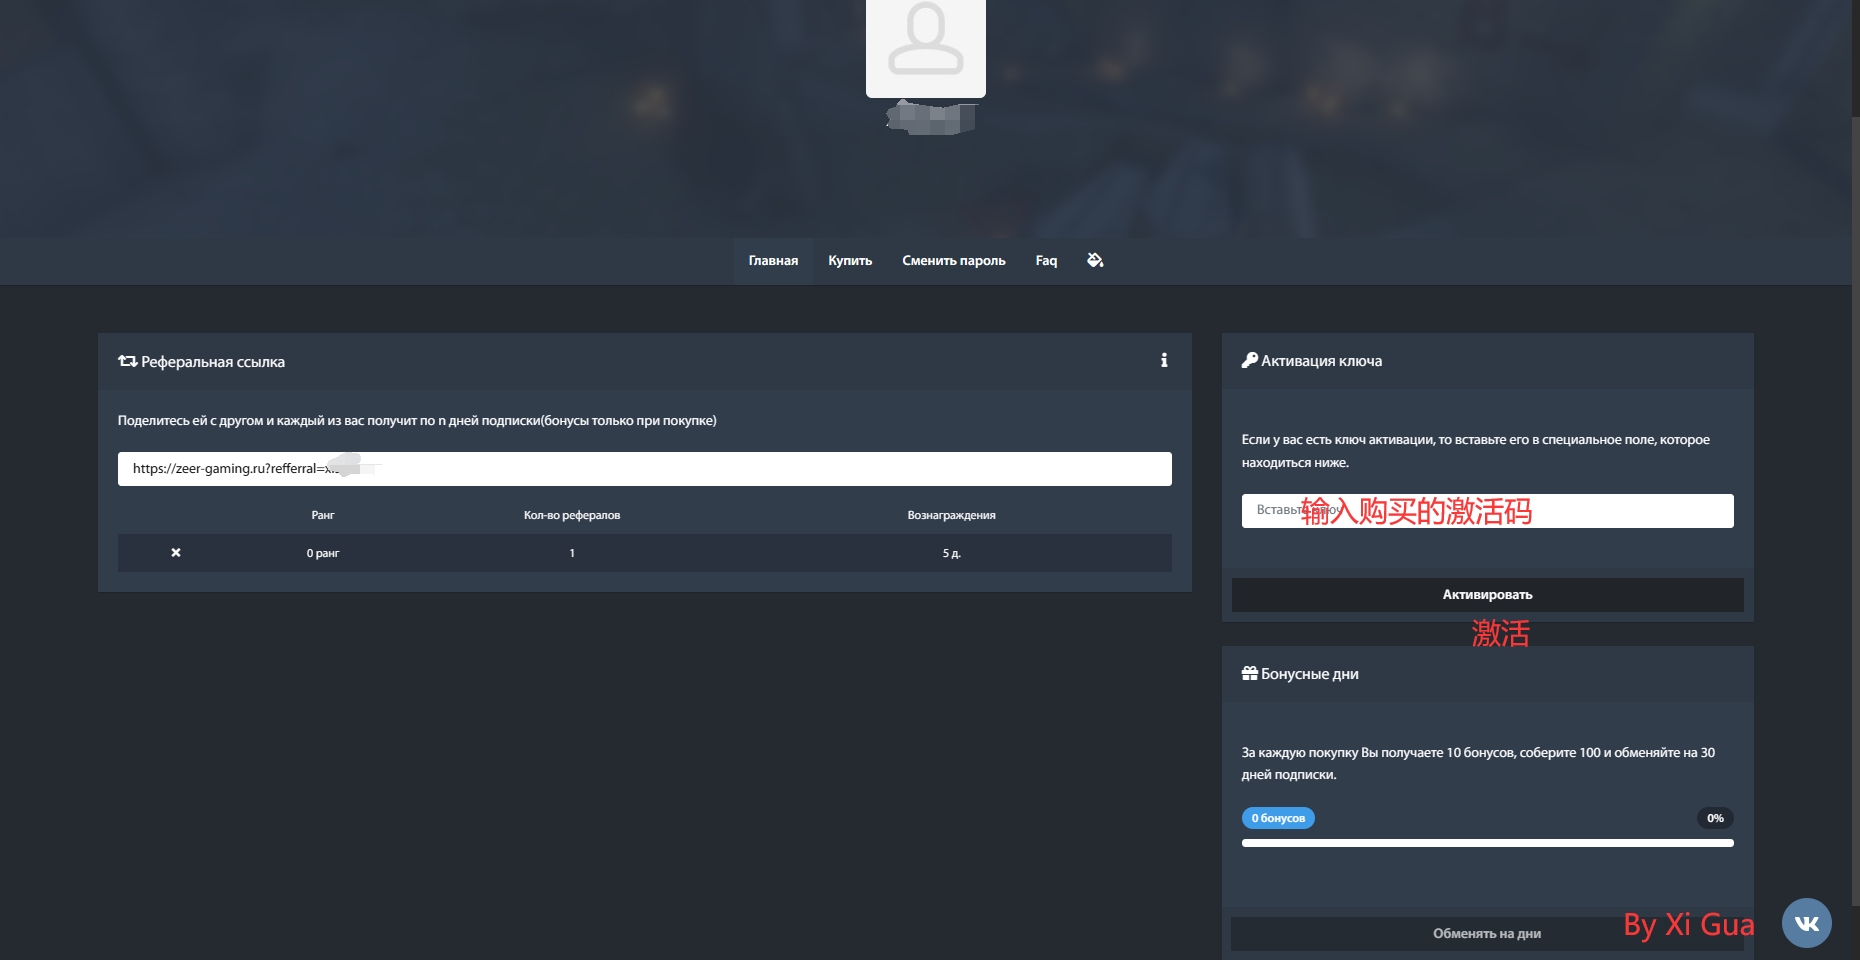Viewport: 1860px width, 960px height.
Task: Open Сменить пароль page
Action: coord(953,261)
